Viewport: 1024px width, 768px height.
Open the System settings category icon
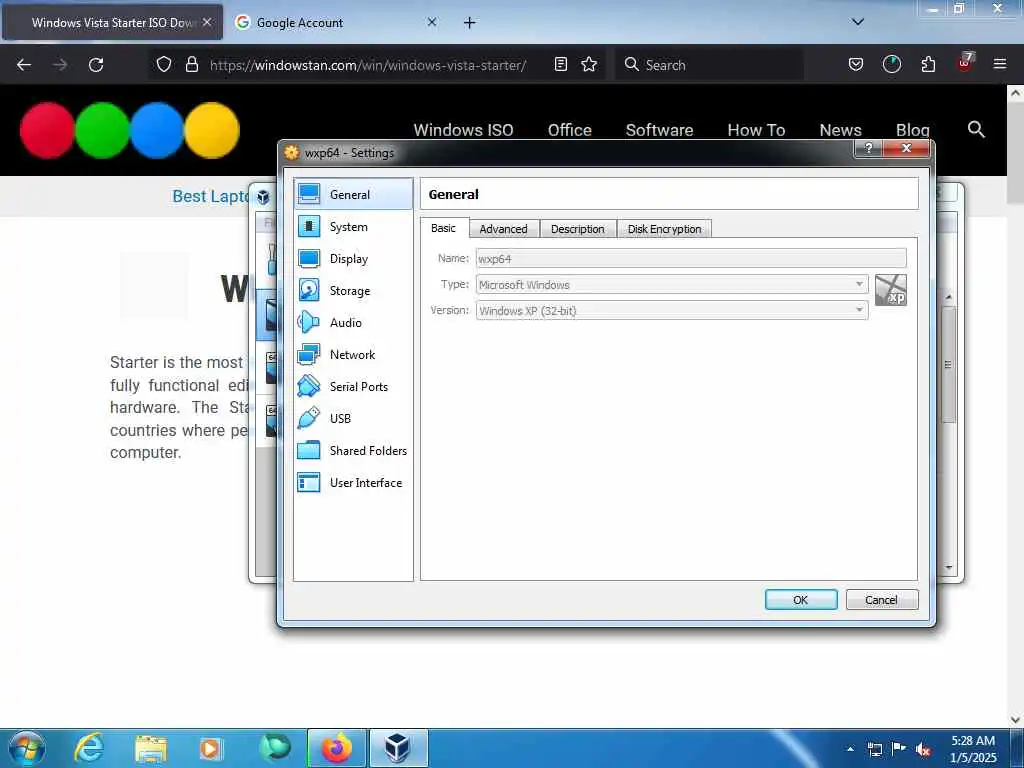309,226
